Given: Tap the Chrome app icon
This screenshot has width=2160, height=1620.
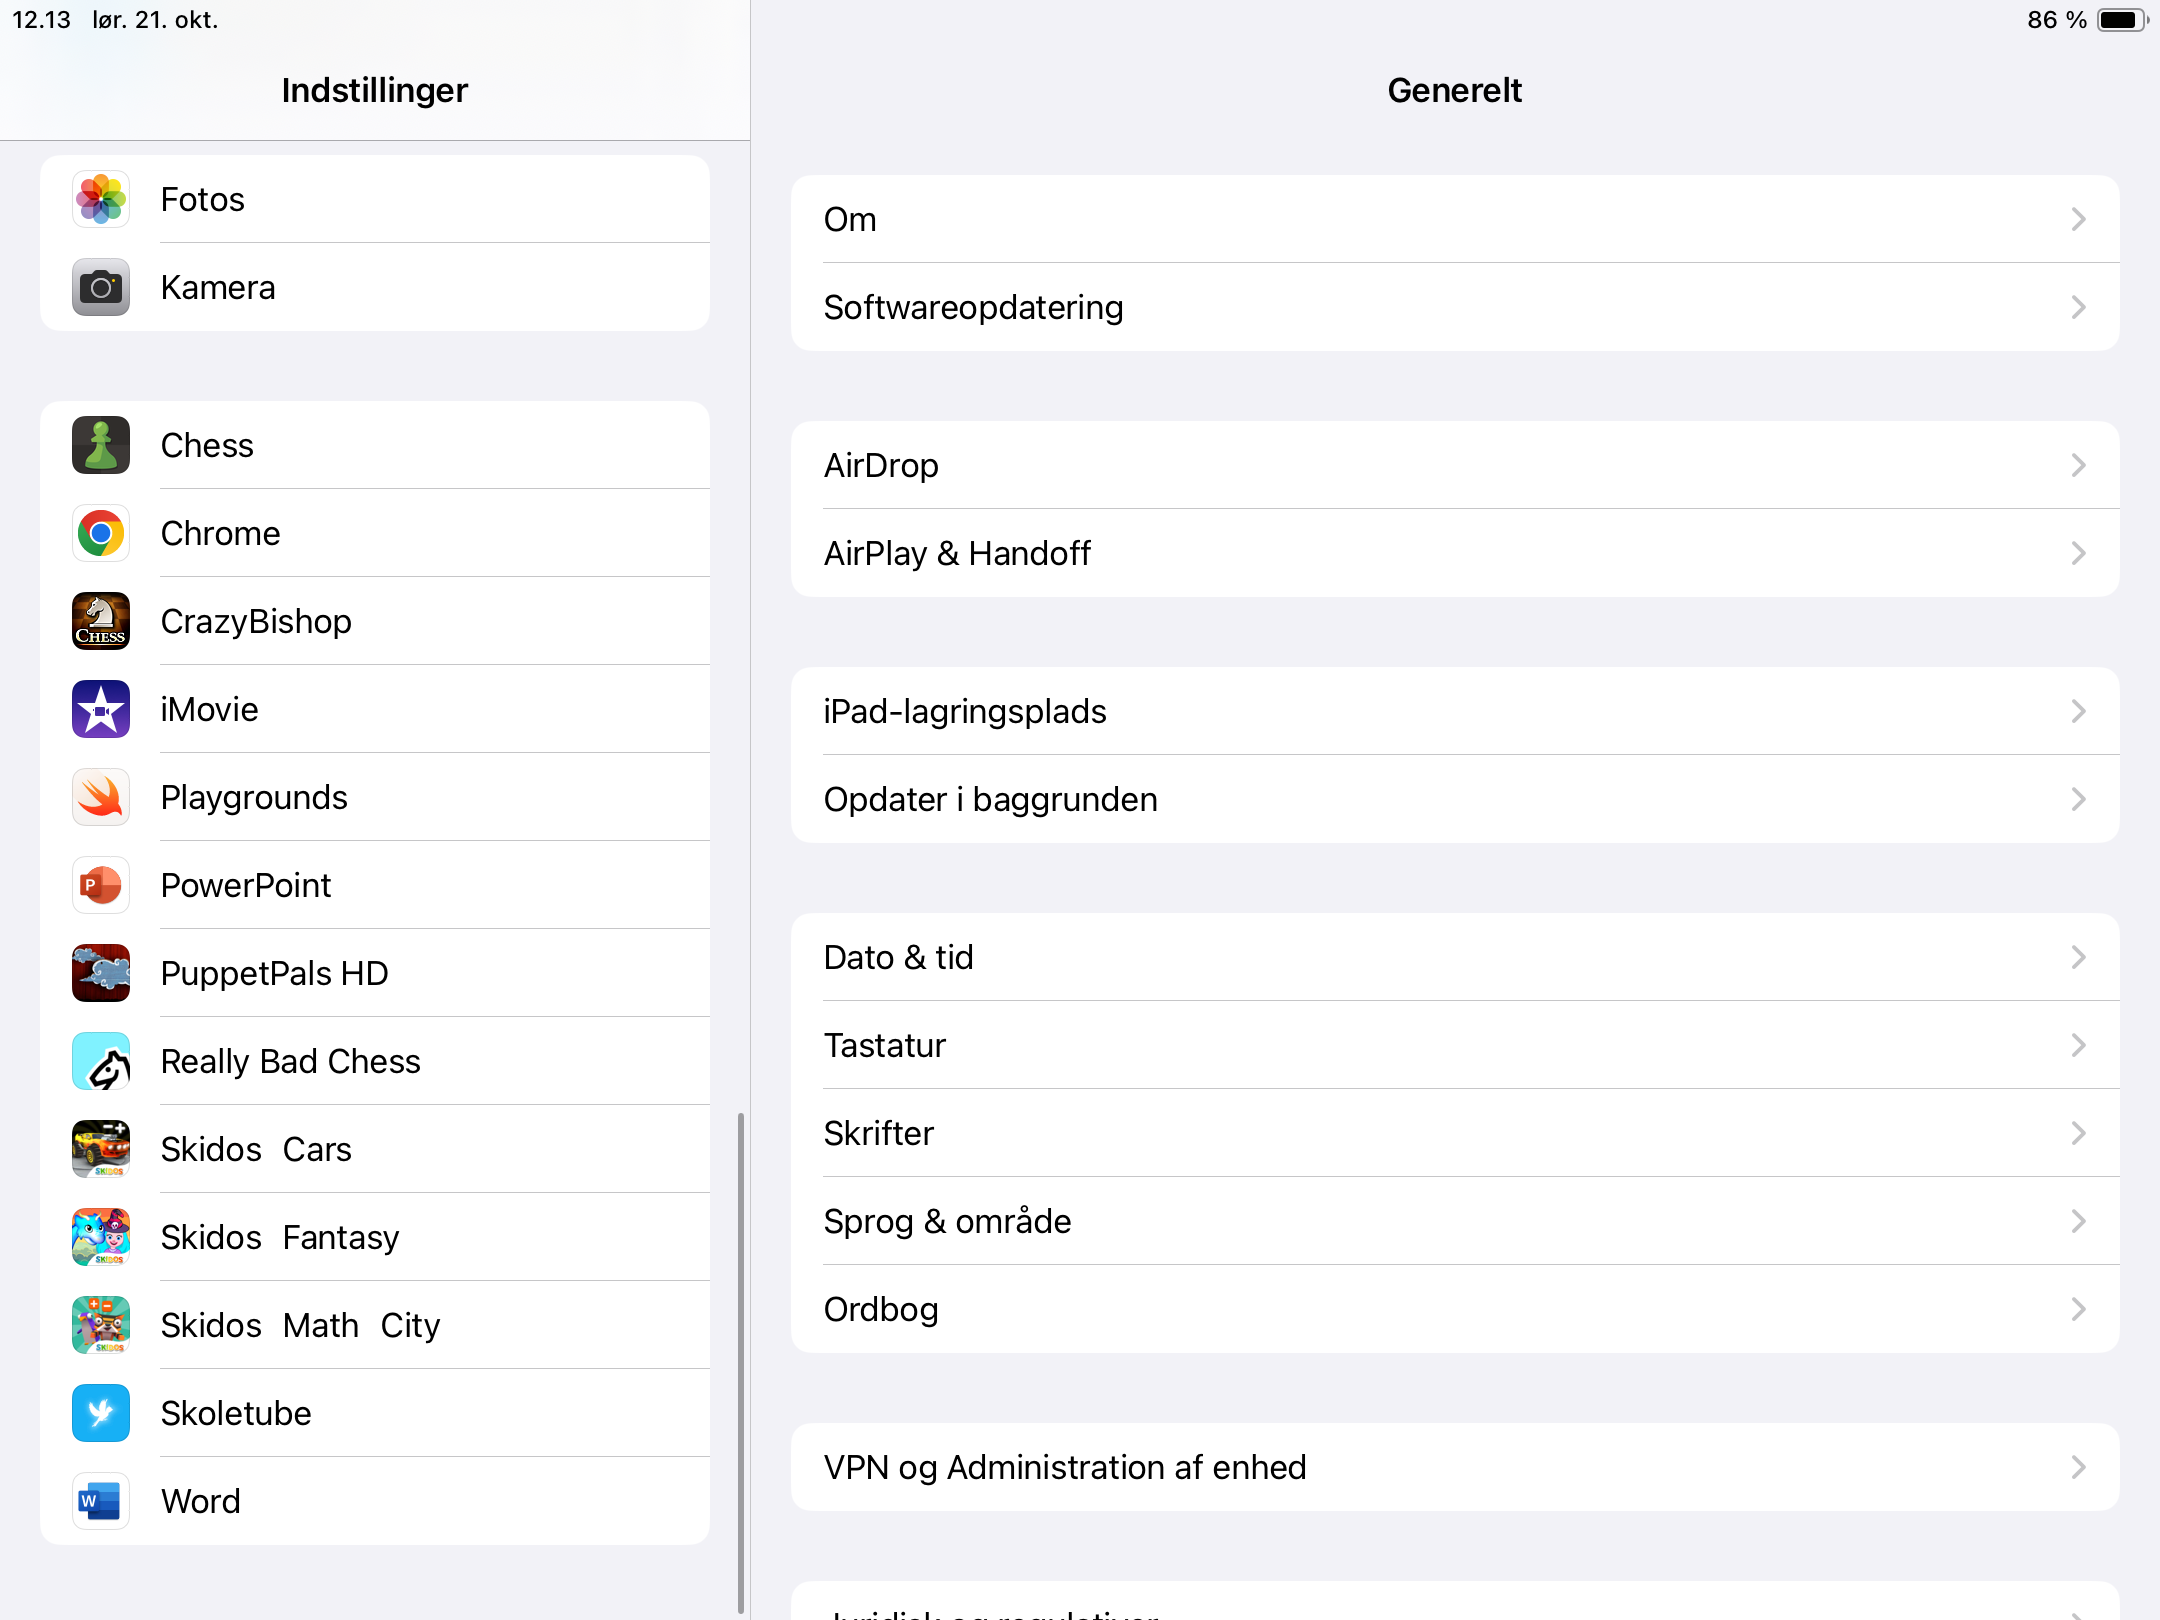Looking at the screenshot, I should [101, 533].
